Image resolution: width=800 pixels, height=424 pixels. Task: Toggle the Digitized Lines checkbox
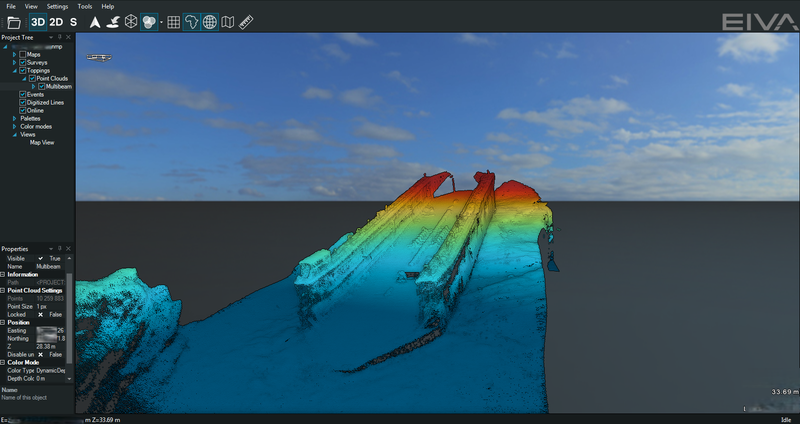click(x=23, y=102)
